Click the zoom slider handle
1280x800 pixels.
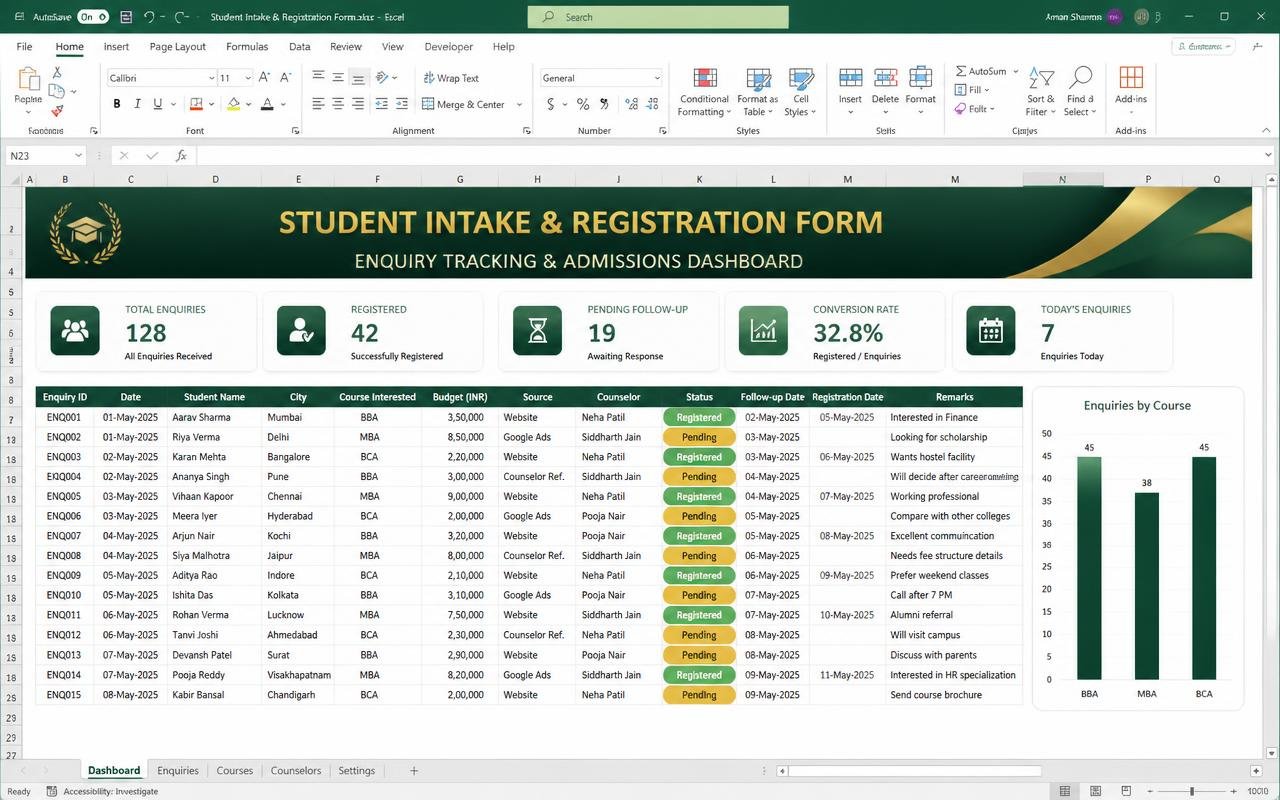pyautogui.click(x=1192, y=791)
